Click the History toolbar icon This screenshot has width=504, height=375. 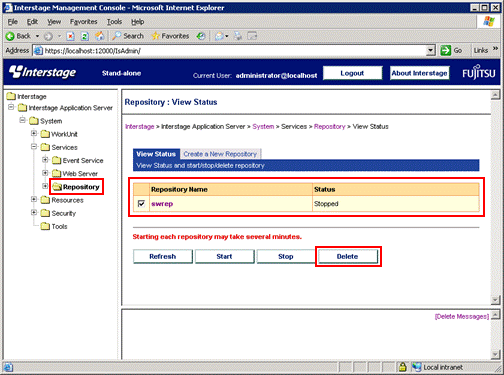(201, 36)
